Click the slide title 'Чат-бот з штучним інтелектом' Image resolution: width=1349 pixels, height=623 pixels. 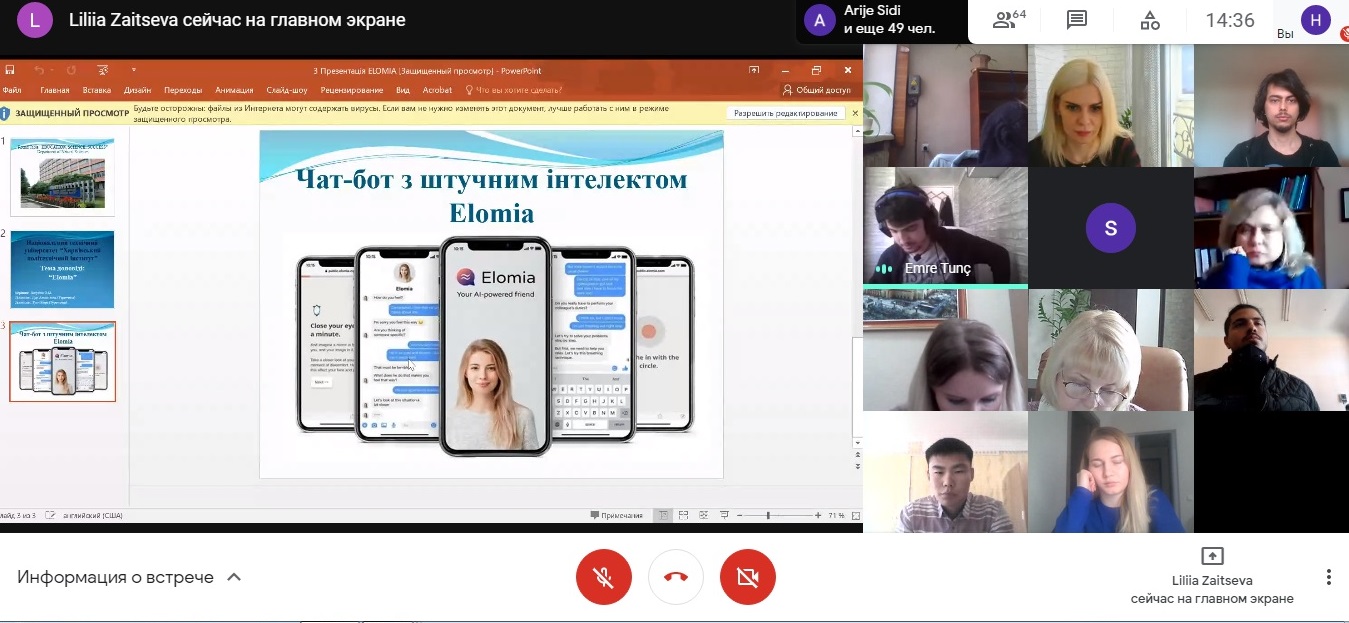[491, 180]
